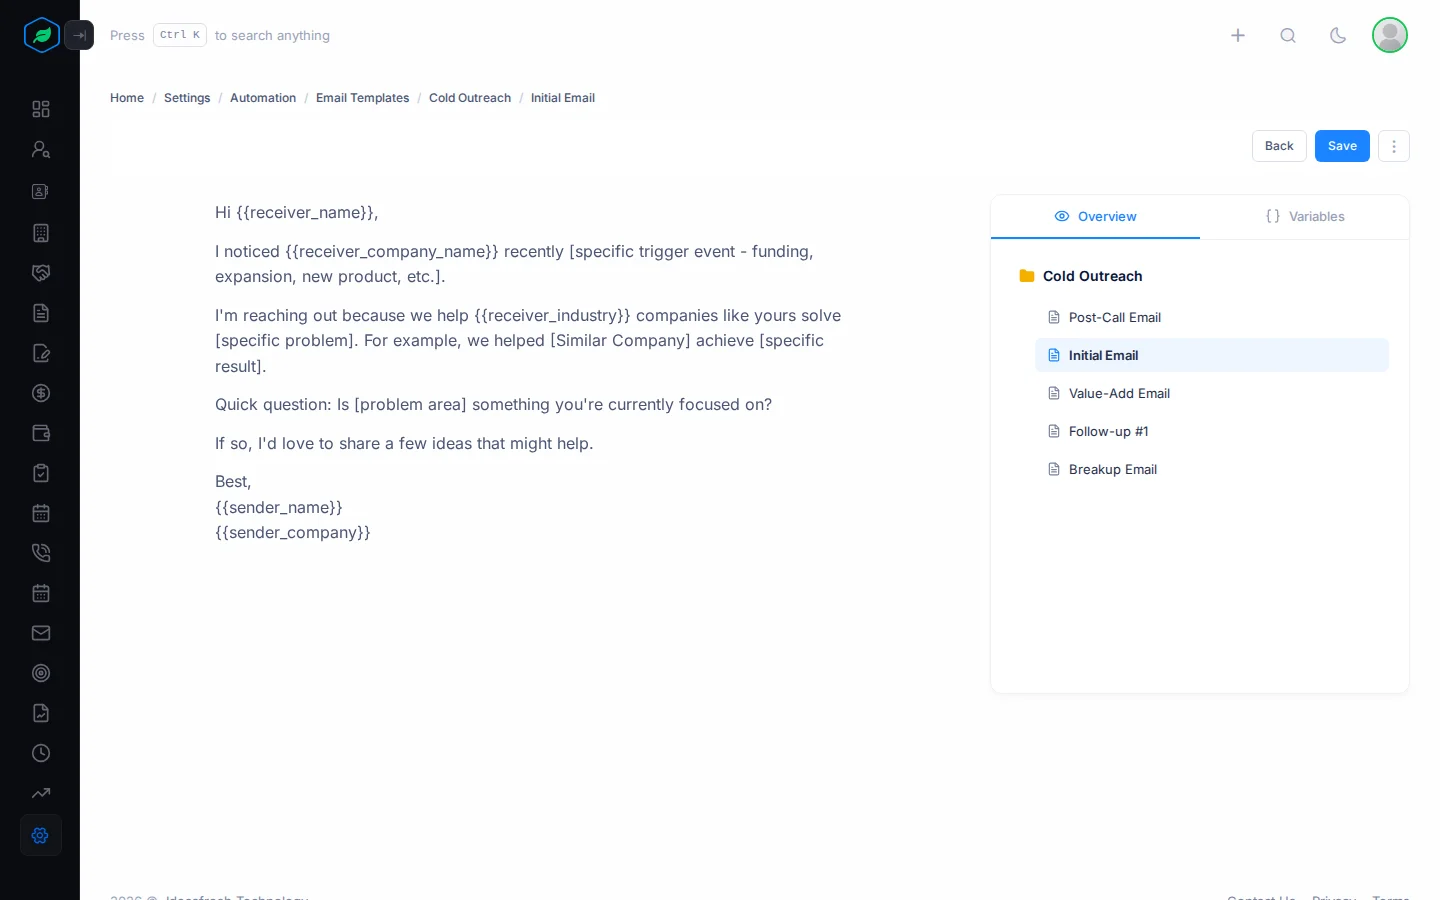The height and width of the screenshot is (900, 1440).
Task: Click the wallet icon in sidebar
Action: pyautogui.click(x=41, y=433)
